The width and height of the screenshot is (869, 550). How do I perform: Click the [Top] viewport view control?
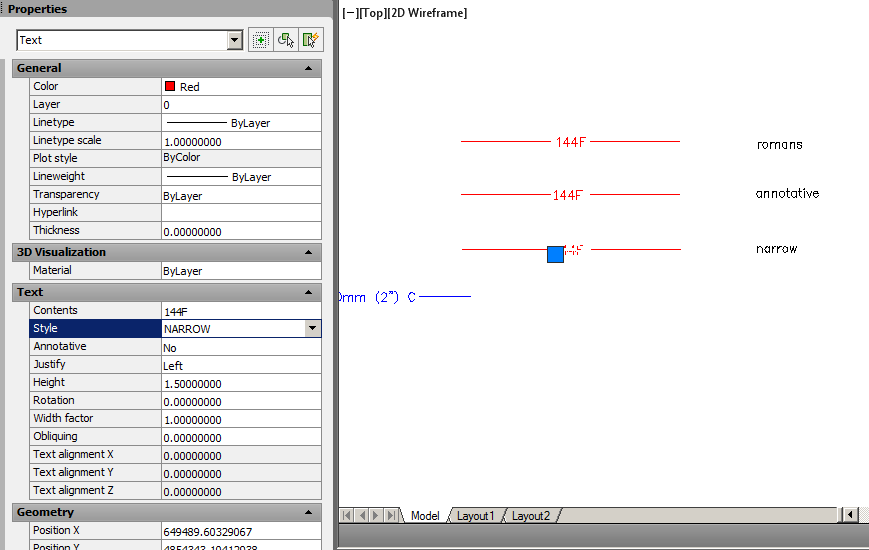pyautogui.click(x=373, y=13)
